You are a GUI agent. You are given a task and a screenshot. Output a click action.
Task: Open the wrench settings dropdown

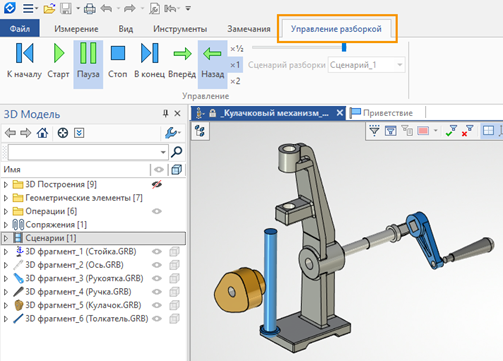173,133
